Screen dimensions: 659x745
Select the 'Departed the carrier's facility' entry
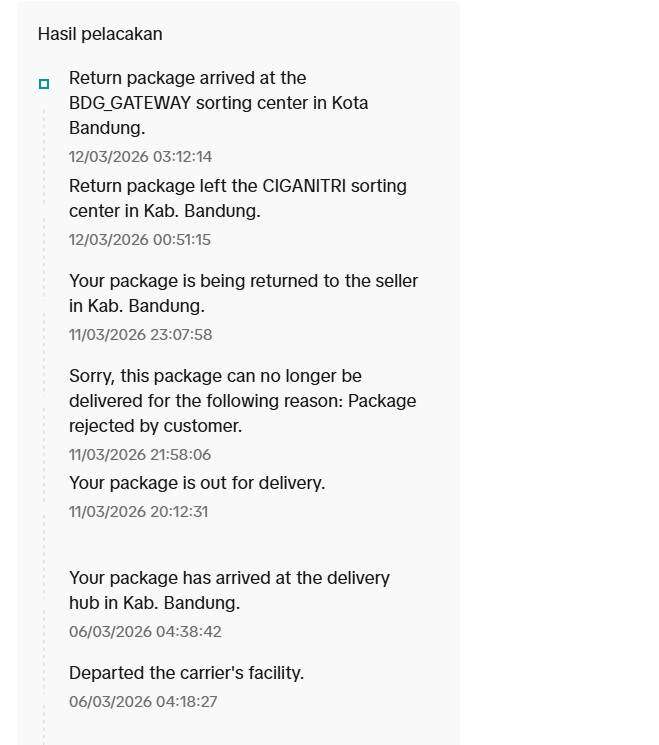(186, 673)
